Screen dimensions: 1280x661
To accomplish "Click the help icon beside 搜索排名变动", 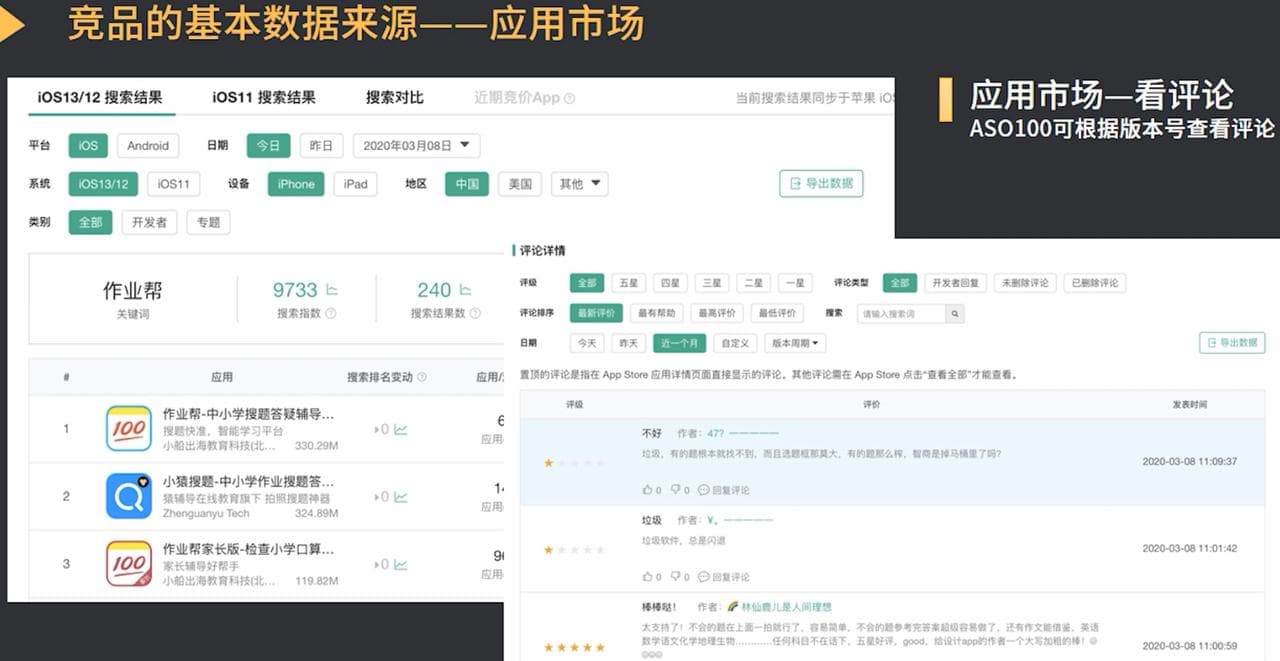I will click(421, 377).
